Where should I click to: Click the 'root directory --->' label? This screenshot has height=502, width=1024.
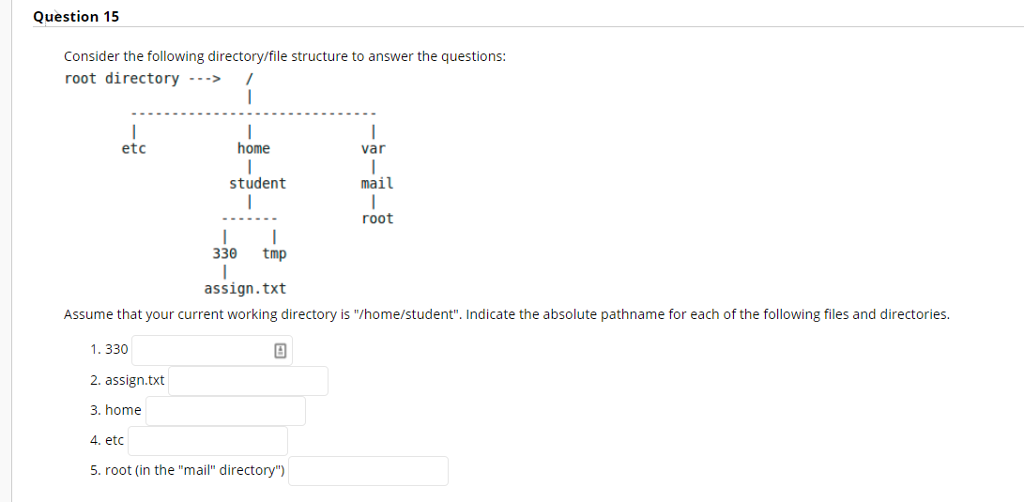coord(142,78)
